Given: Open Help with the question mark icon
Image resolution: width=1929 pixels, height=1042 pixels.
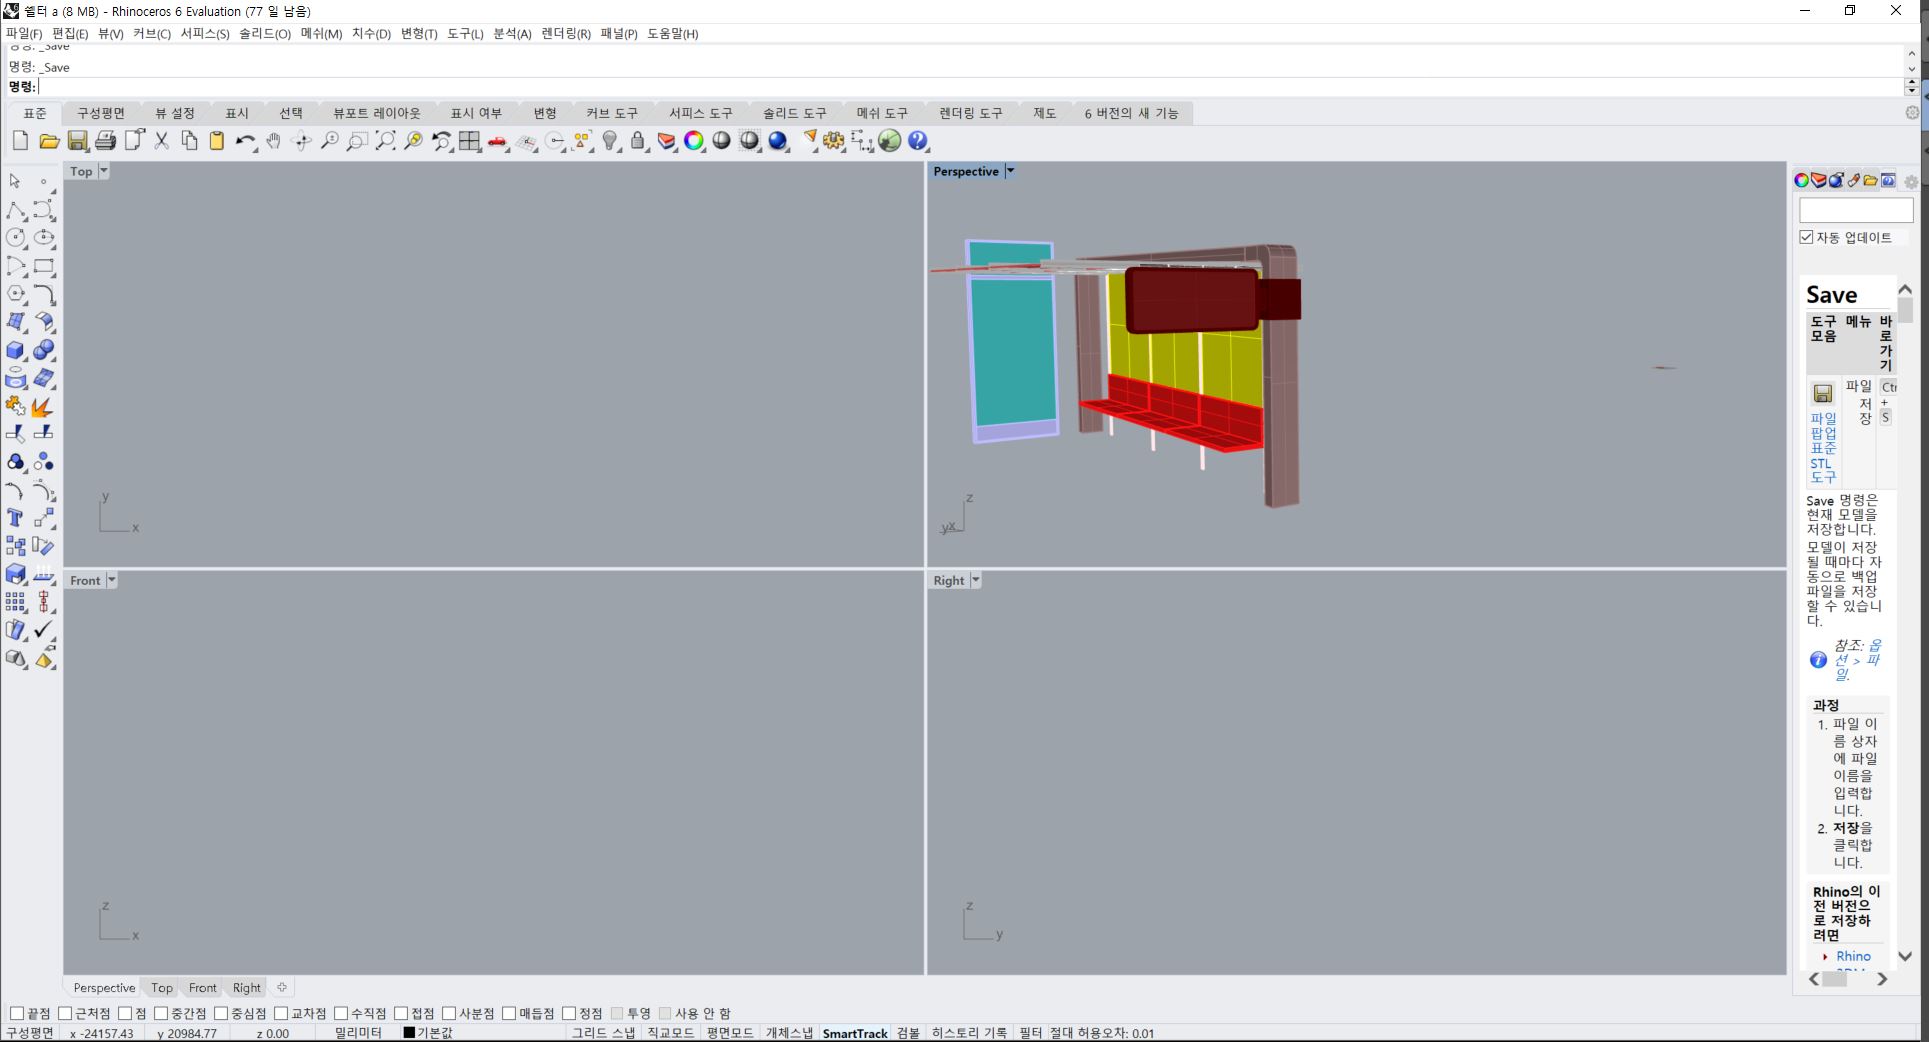Looking at the screenshot, I should 918,141.
